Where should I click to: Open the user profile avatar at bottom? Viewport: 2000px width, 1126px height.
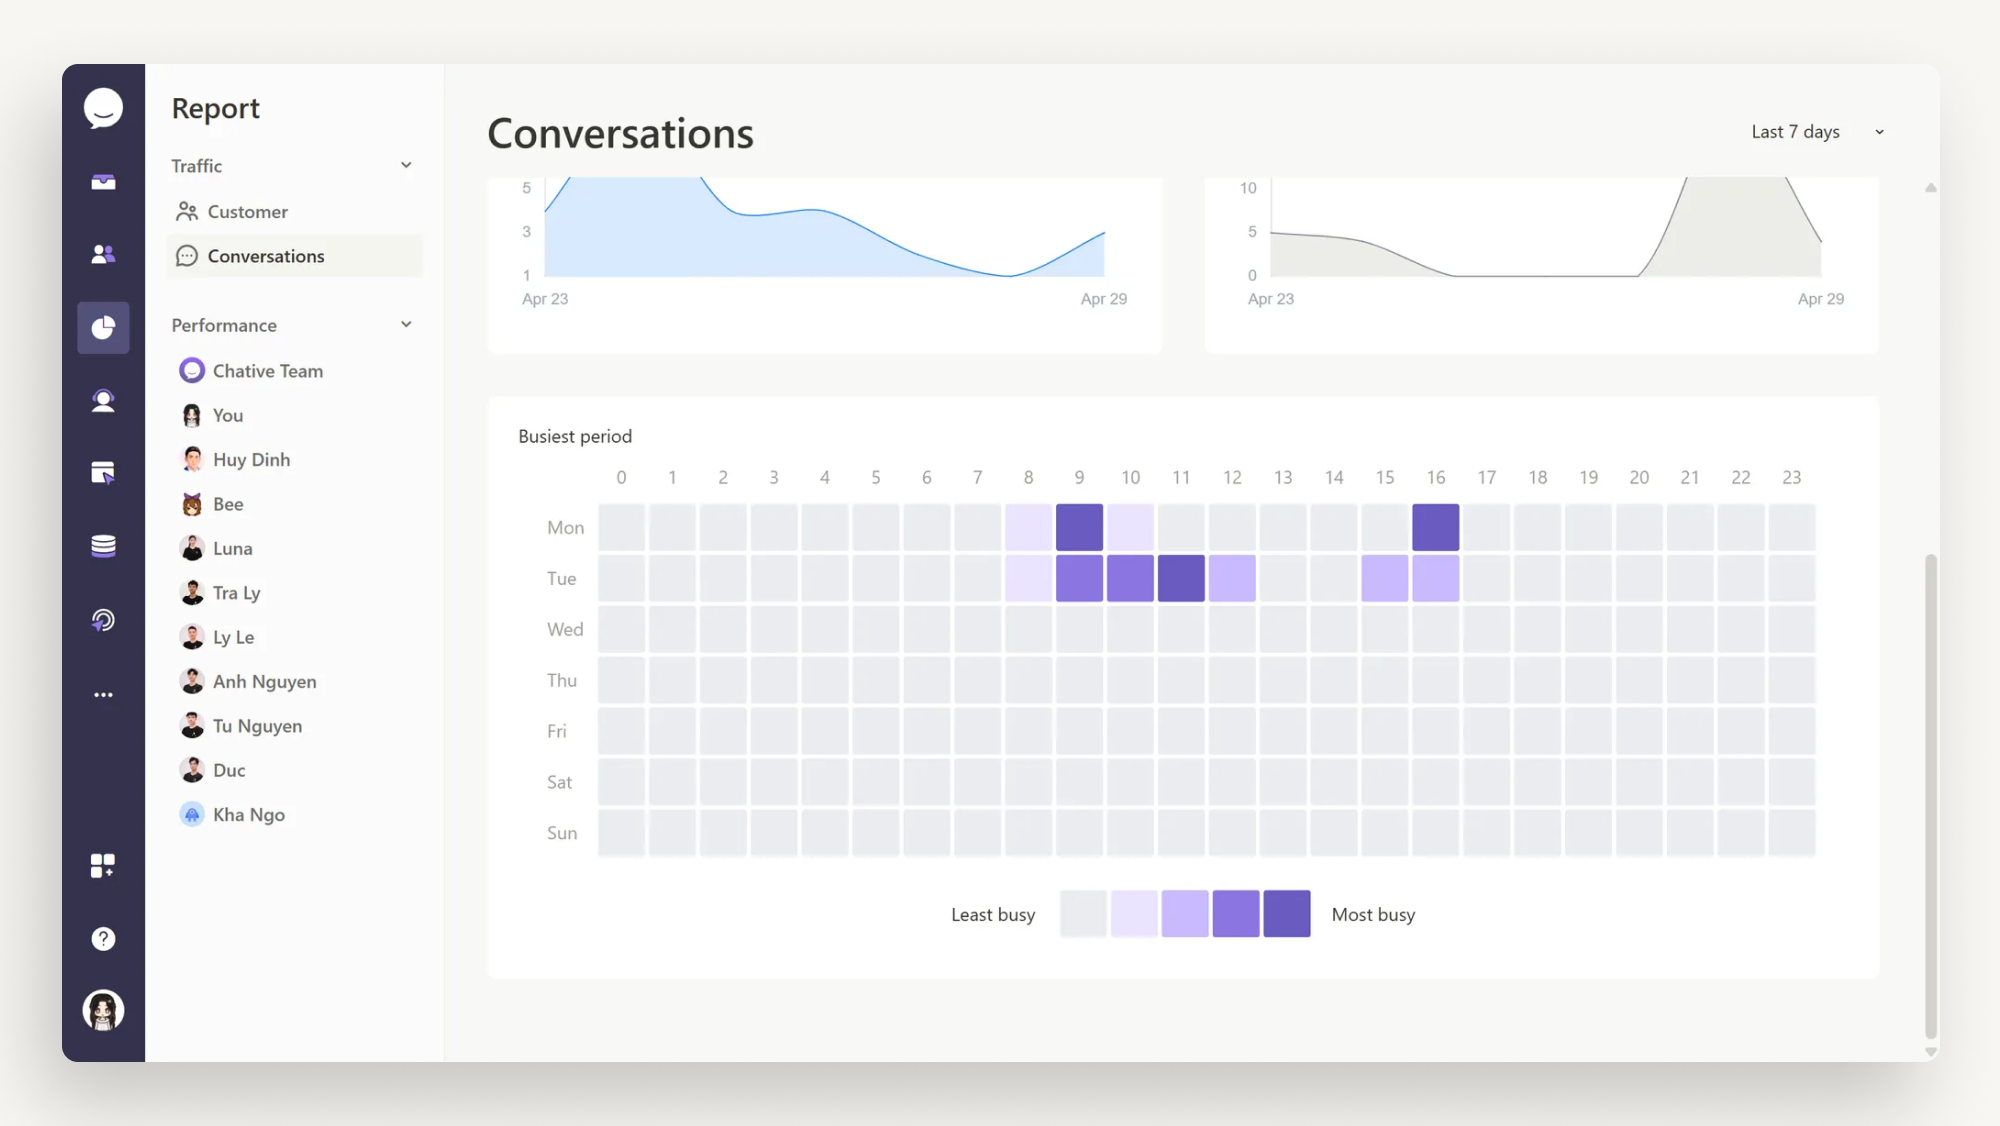pyautogui.click(x=103, y=1010)
